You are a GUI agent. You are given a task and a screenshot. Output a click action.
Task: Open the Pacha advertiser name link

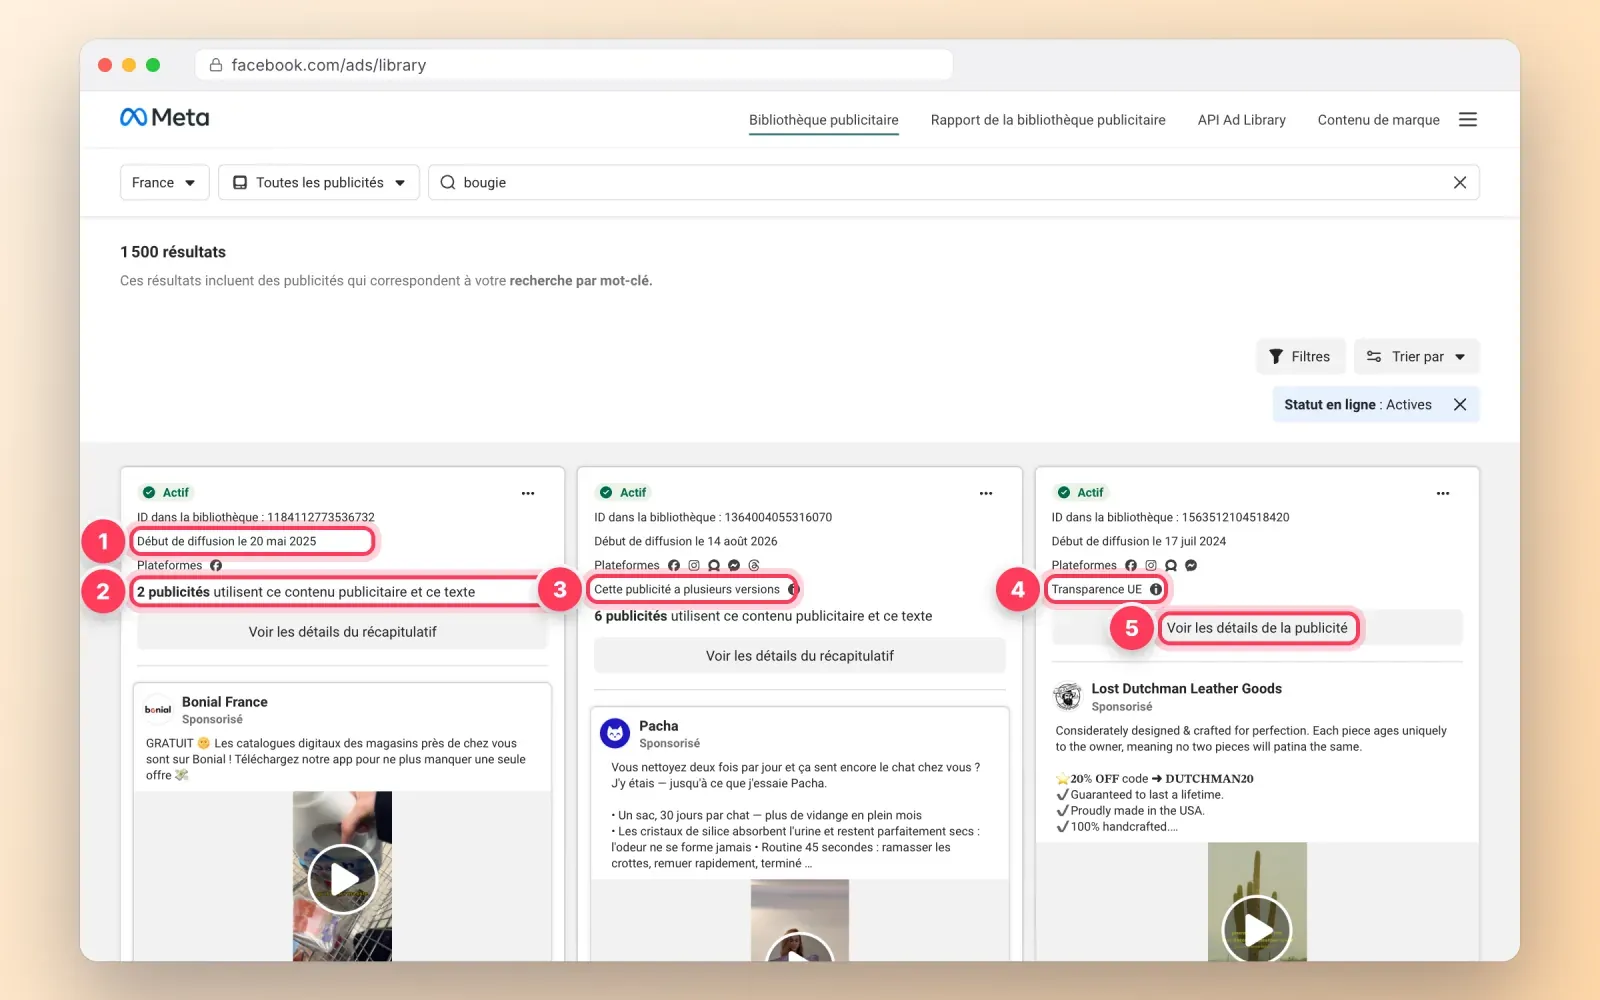(658, 726)
